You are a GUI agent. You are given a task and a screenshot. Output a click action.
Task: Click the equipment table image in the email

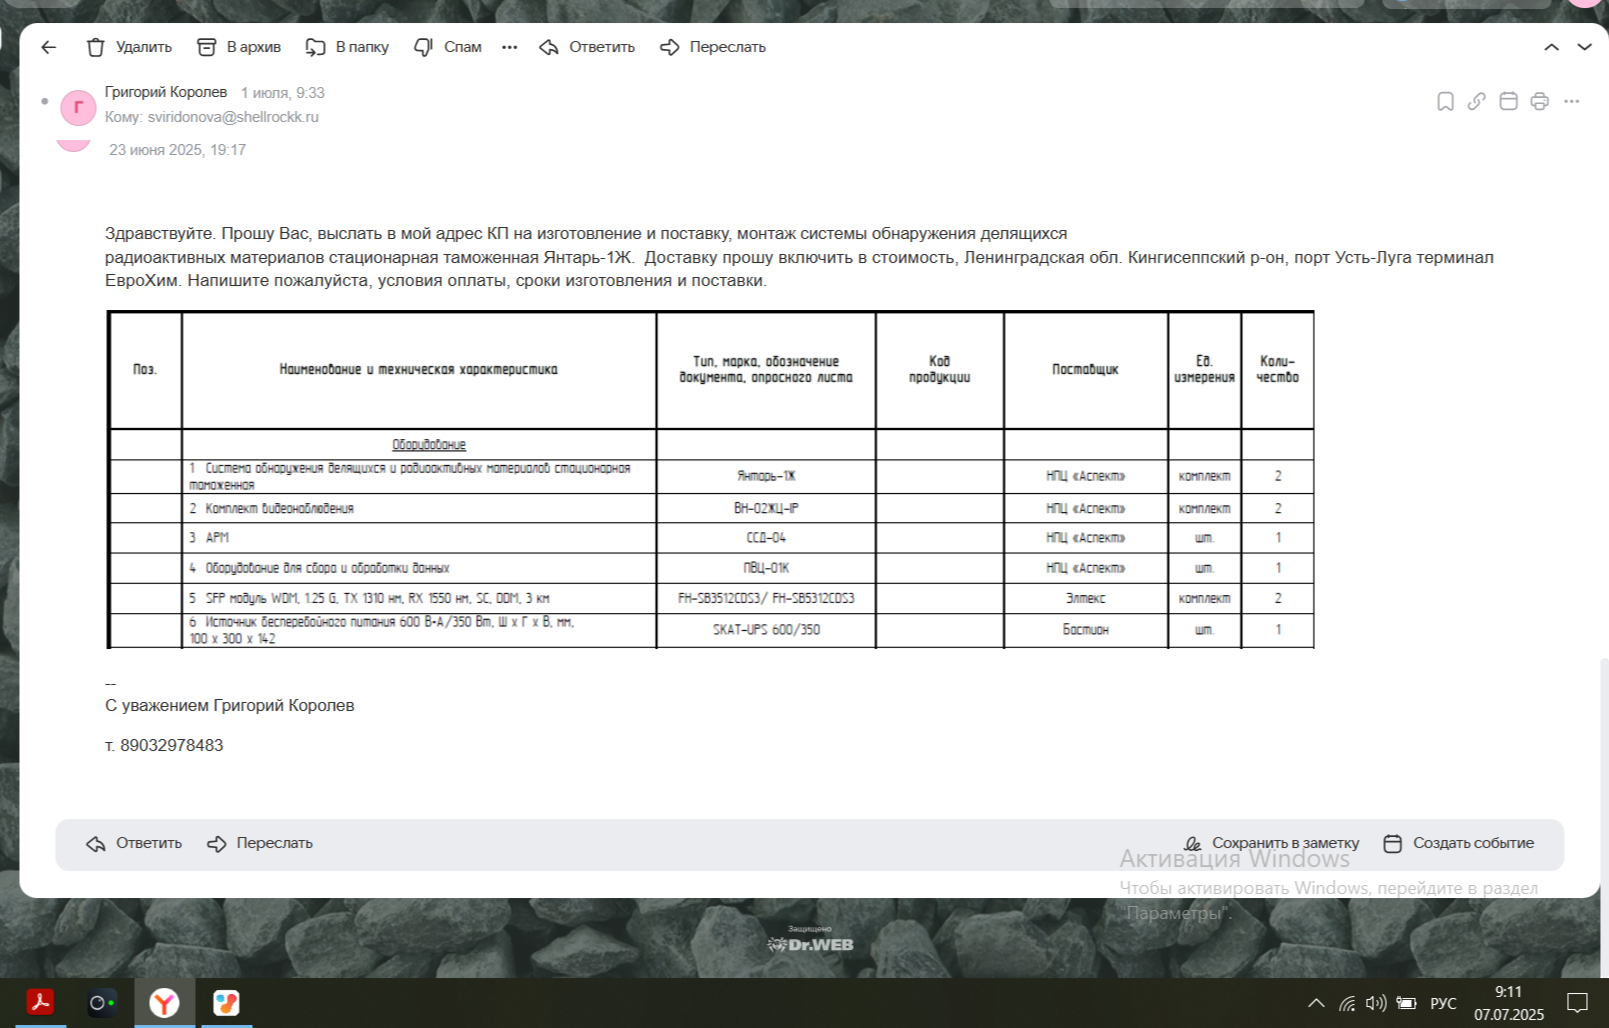pyautogui.click(x=710, y=480)
